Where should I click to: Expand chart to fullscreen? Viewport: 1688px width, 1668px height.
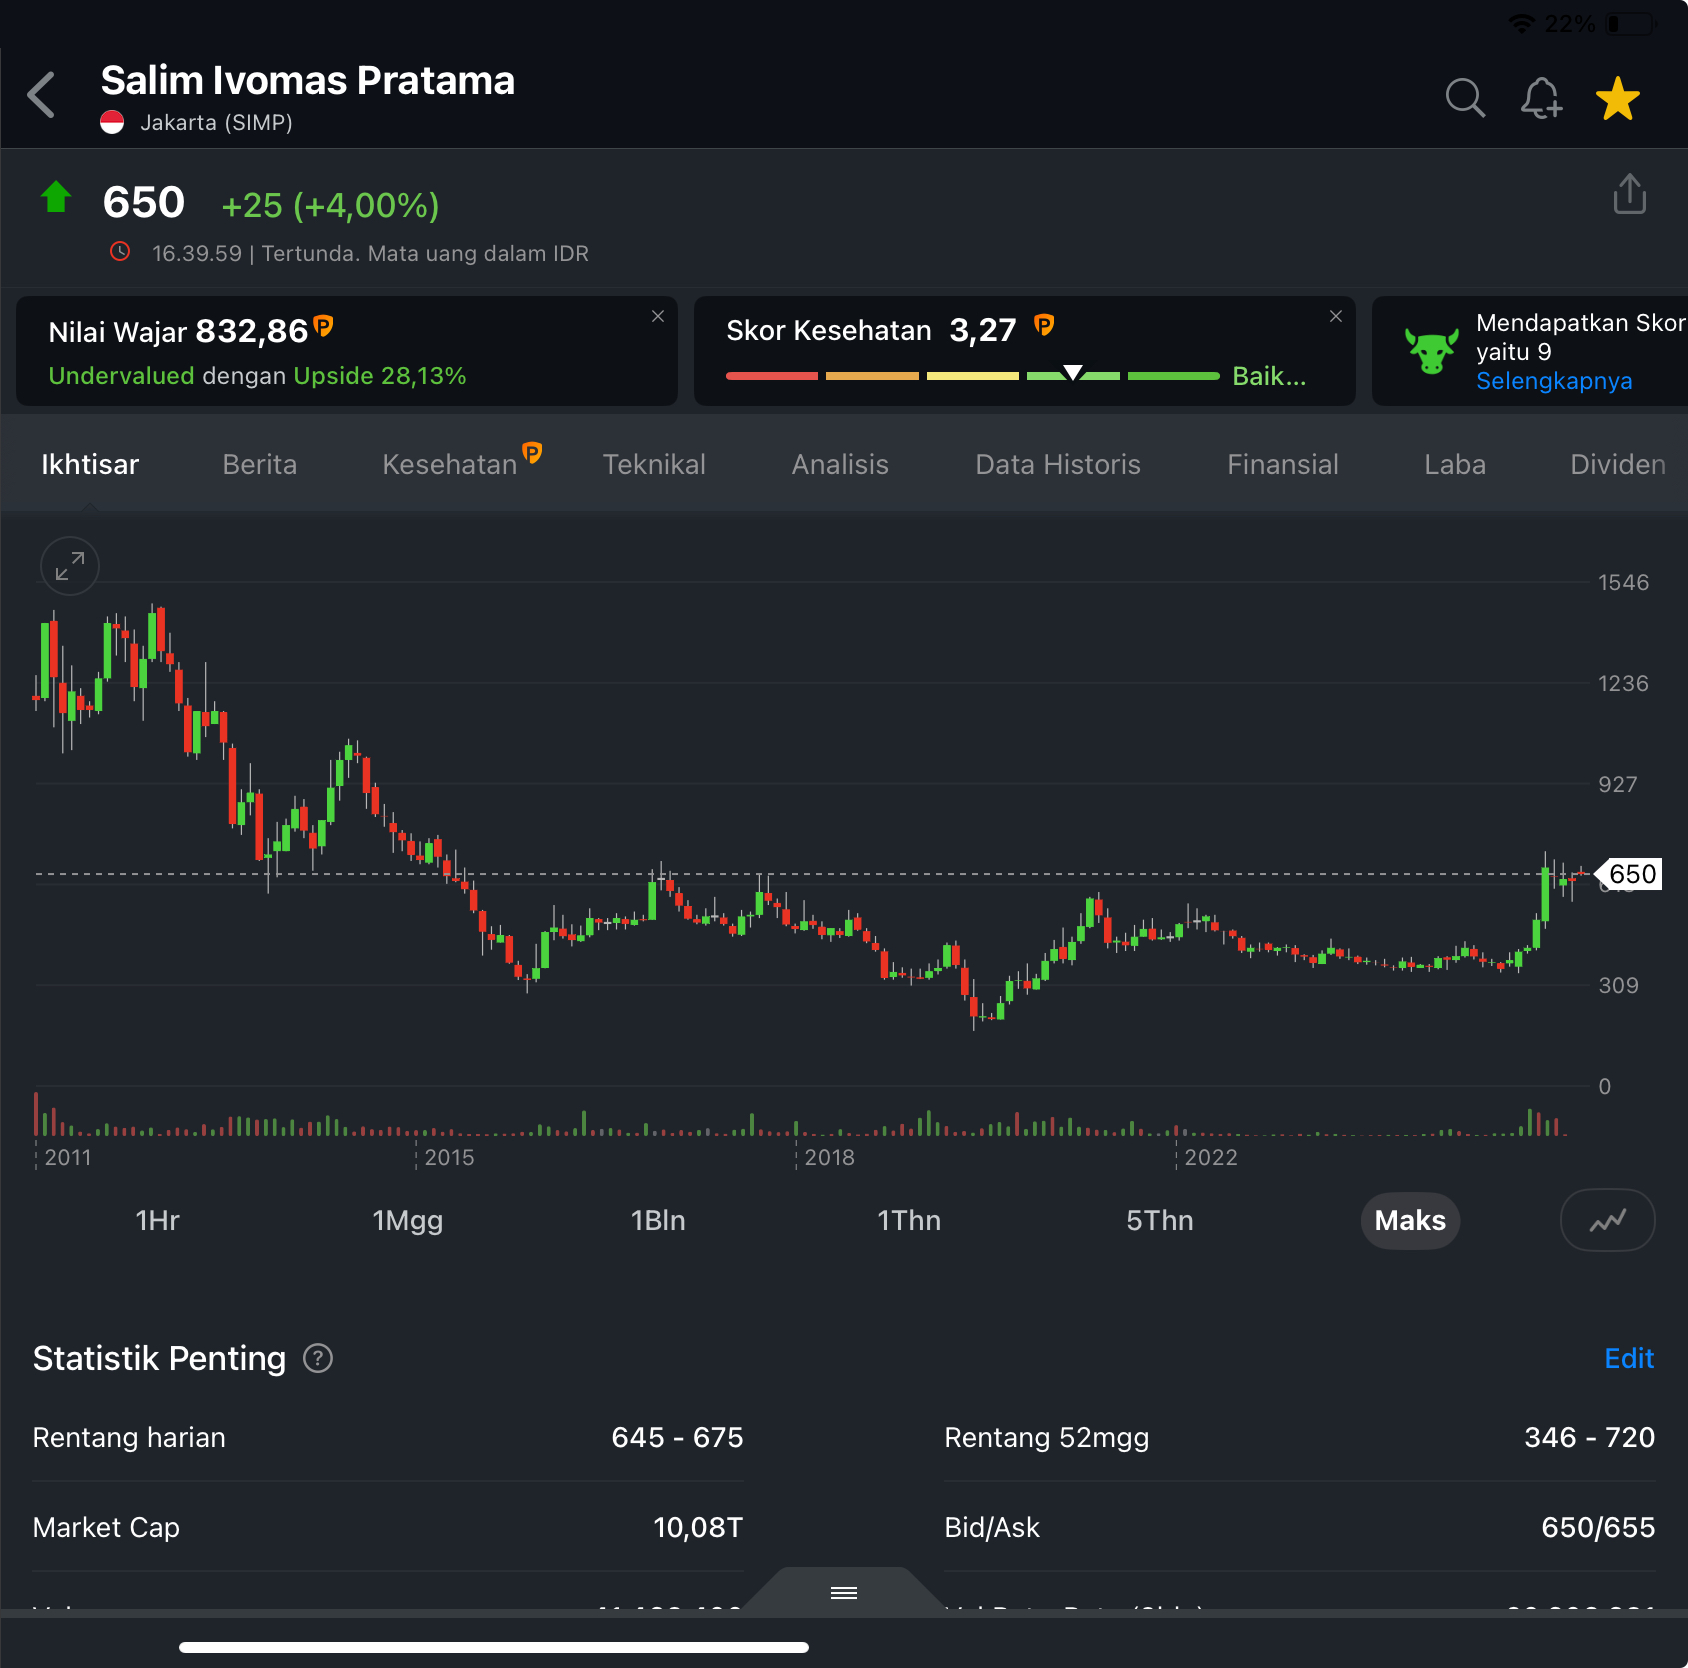(x=70, y=566)
